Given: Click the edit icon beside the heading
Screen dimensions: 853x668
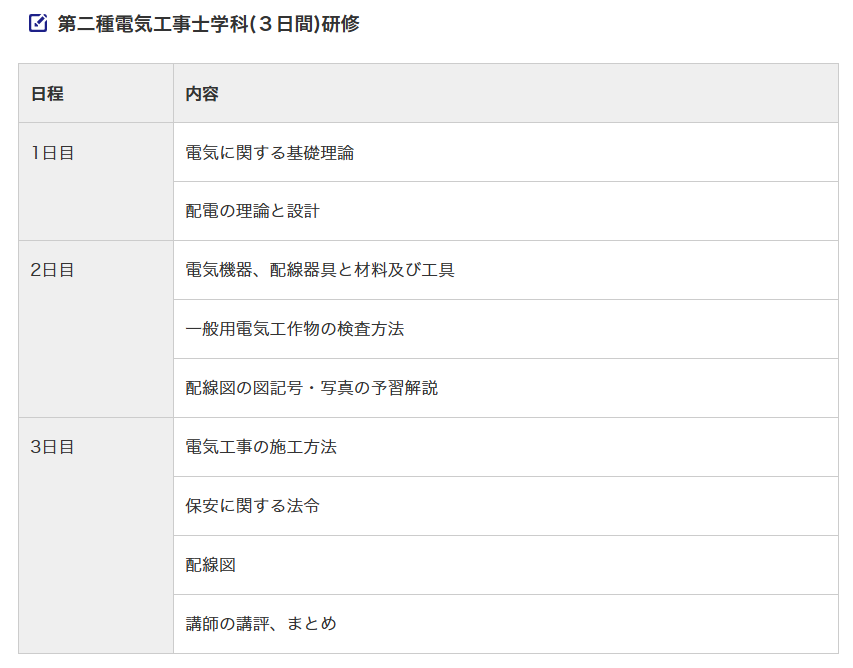Looking at the screenshot, I should 38,23.
